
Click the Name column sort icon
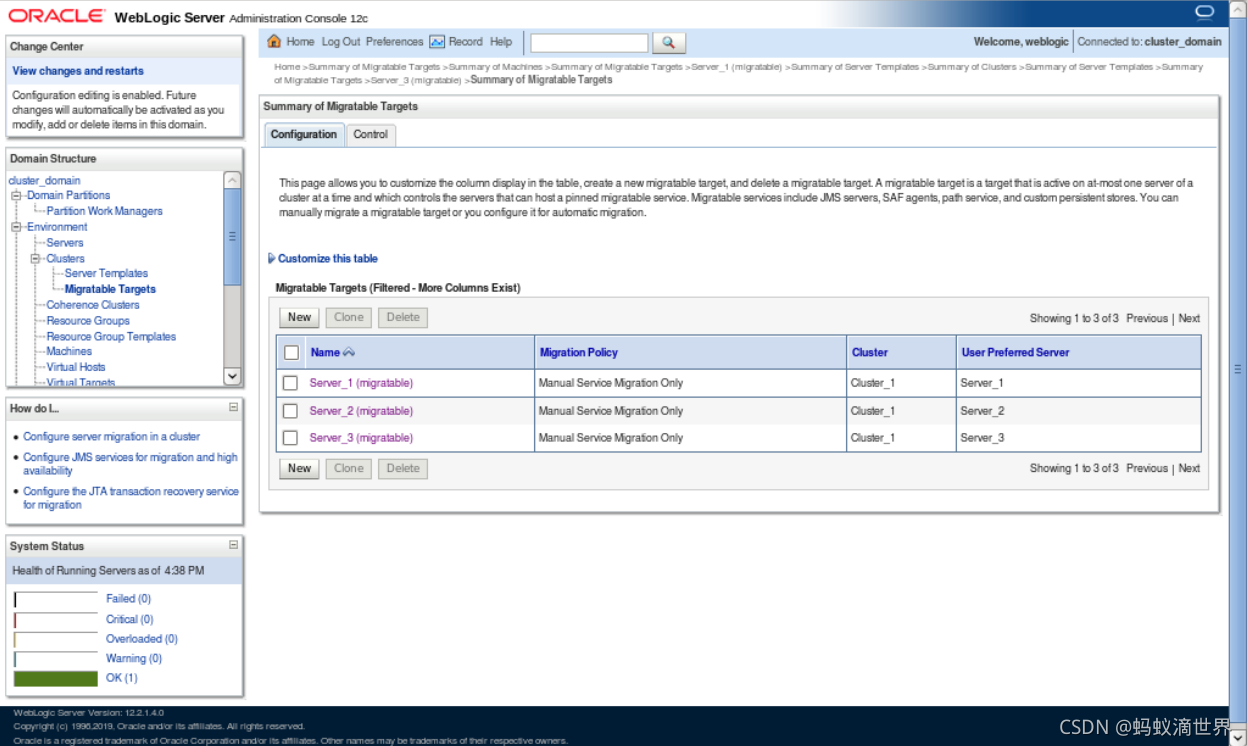point(349,352)
